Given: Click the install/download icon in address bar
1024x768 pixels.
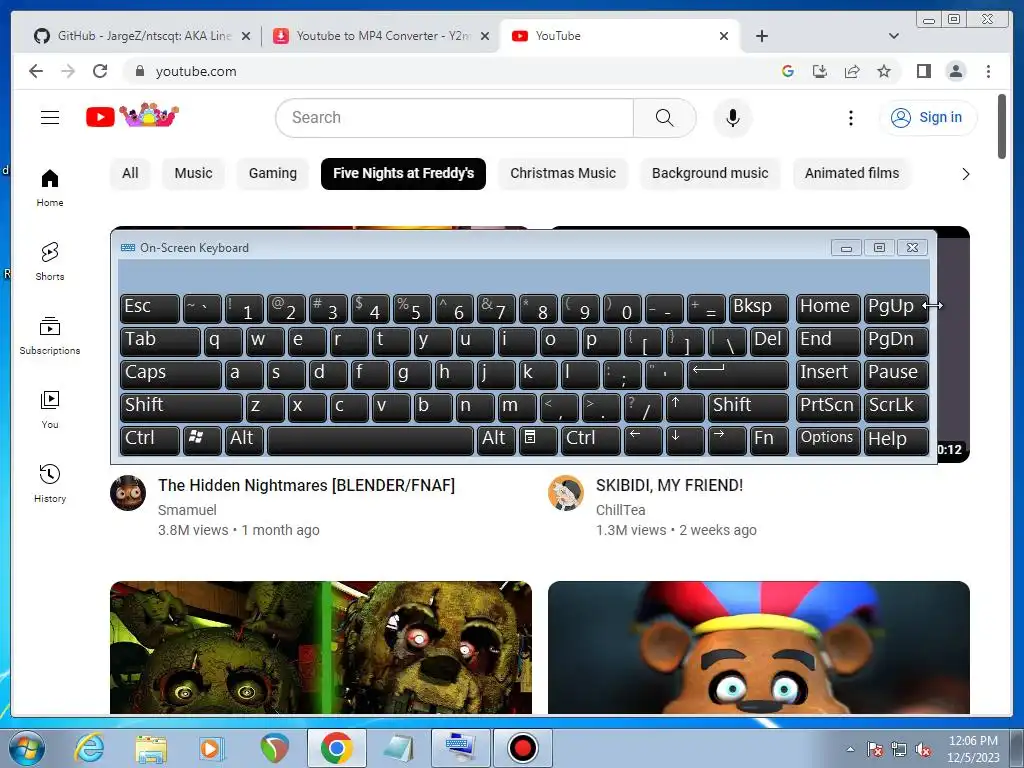Looking at the screenshot, I should coord(820,71).
